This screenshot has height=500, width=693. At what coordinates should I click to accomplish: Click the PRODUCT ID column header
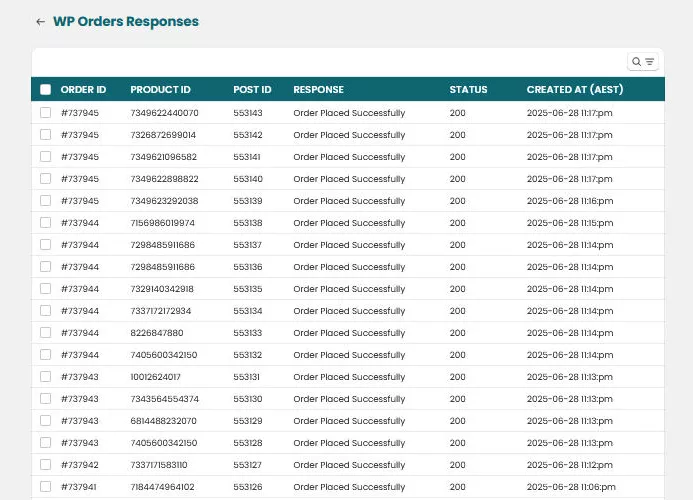160,90
